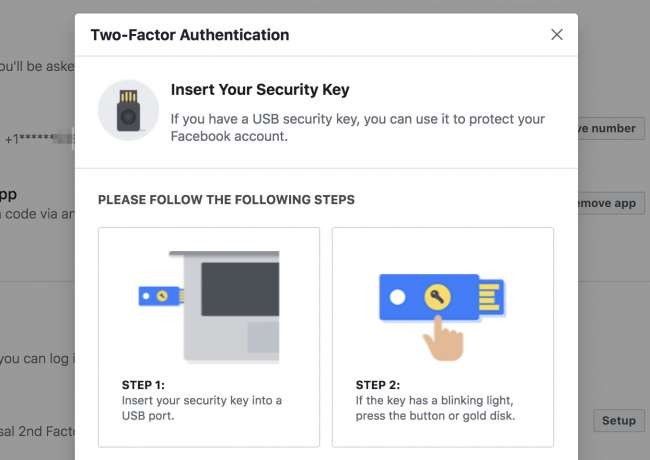Click the 'Two-Factor Authentication' dialog title
650x460 pixels.
tap(190, 35)
